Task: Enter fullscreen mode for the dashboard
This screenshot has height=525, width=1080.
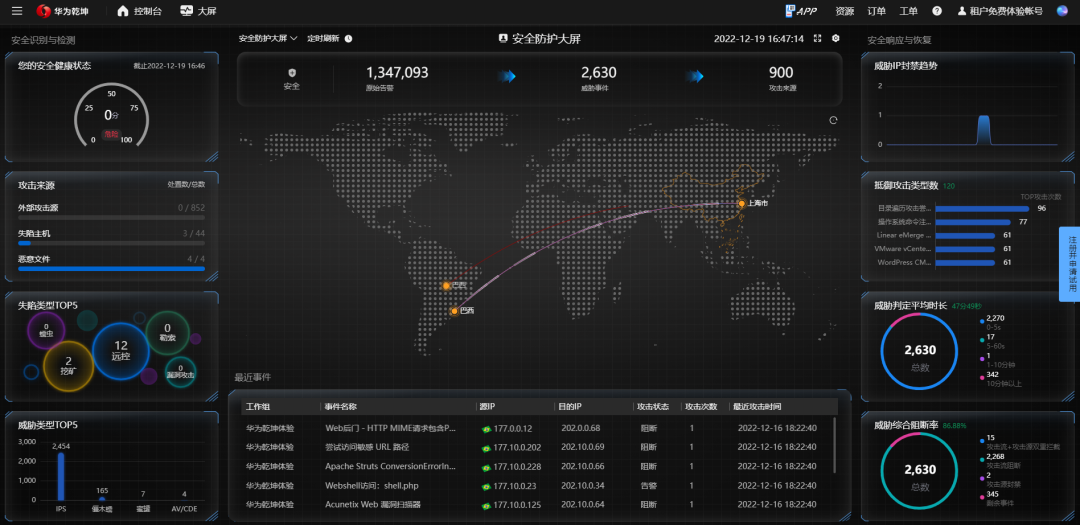Action: 817,38
